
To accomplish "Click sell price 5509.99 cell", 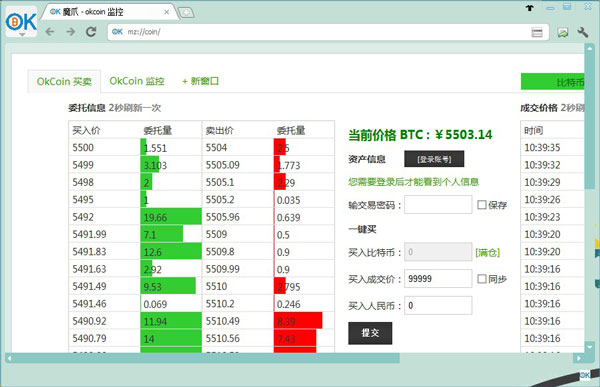I will click(238, 269).
